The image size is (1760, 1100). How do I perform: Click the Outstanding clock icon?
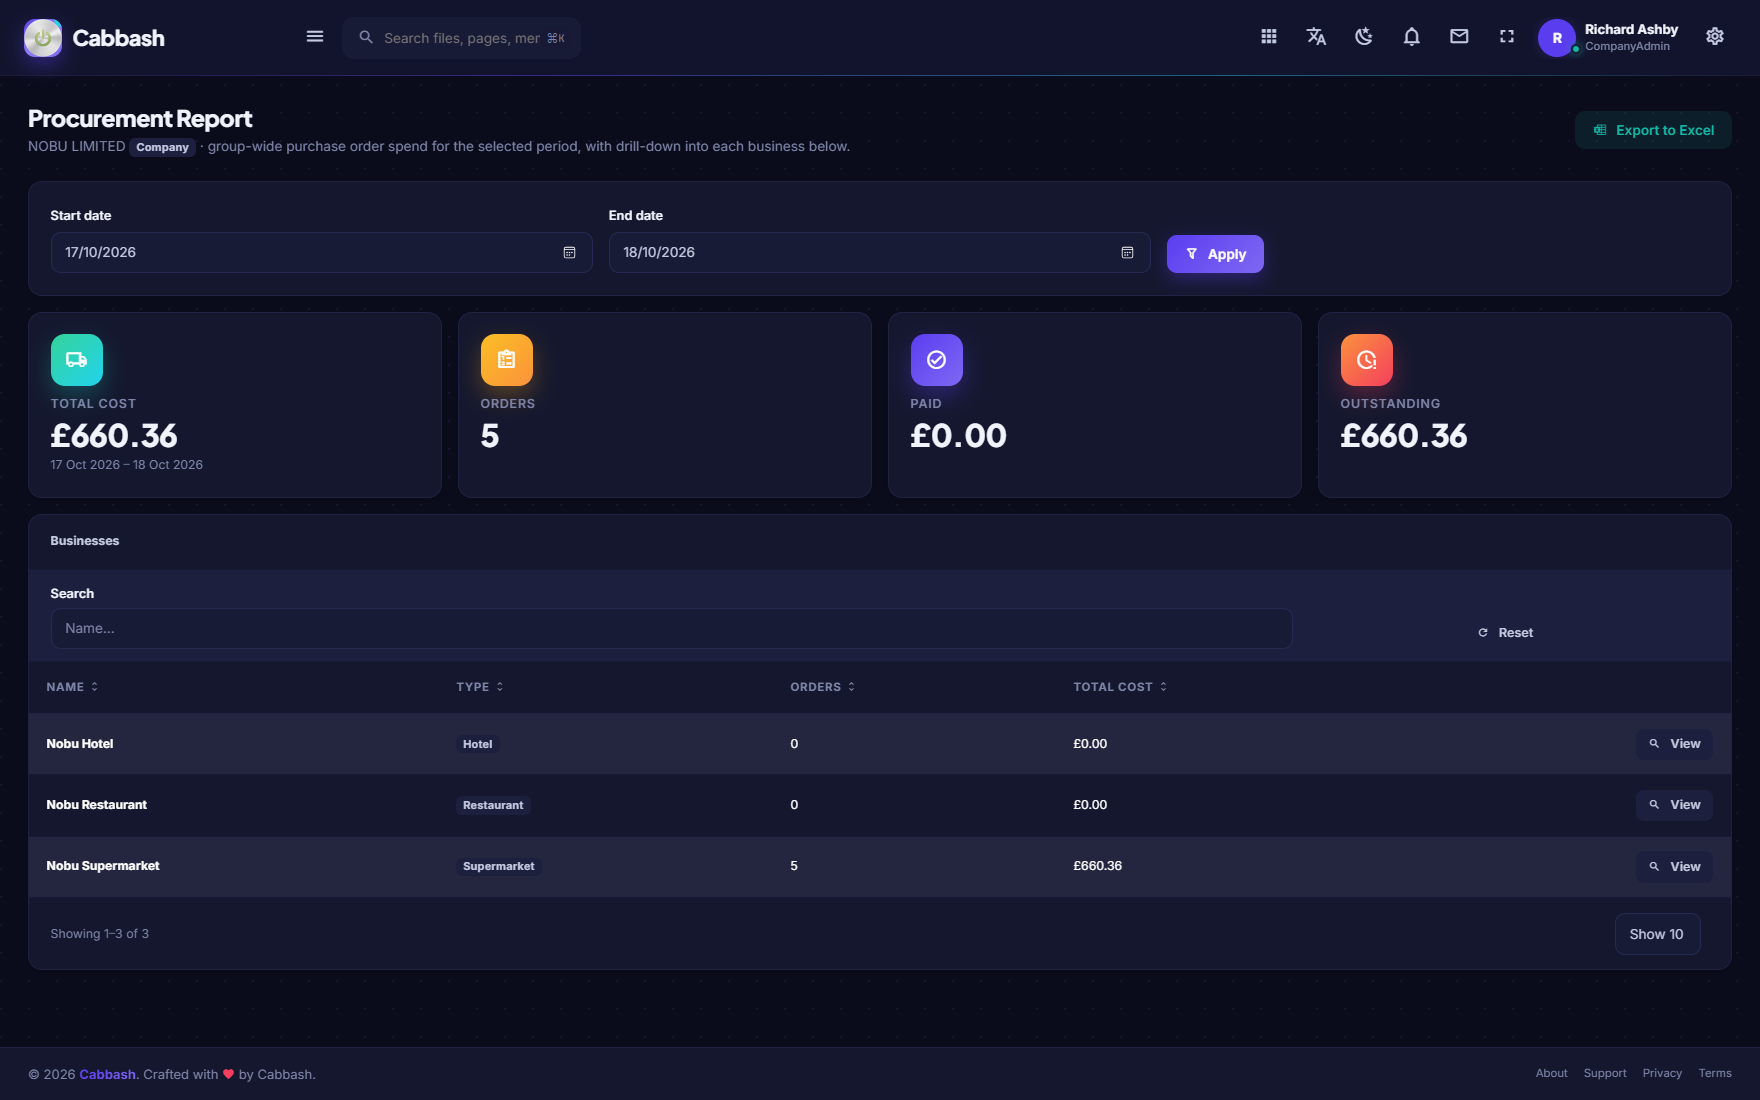pyautogui.click(x=1367, y=360)
